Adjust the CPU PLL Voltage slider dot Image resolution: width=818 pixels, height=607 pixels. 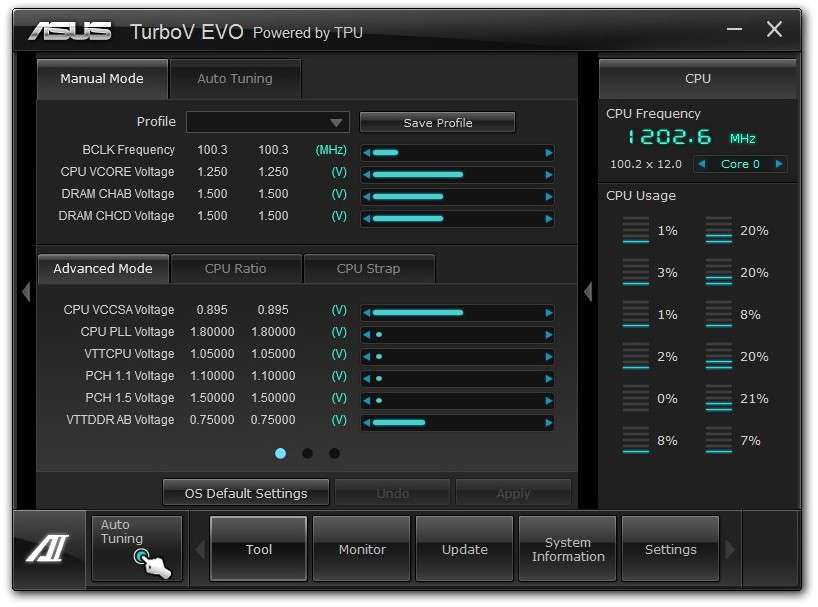379,335
